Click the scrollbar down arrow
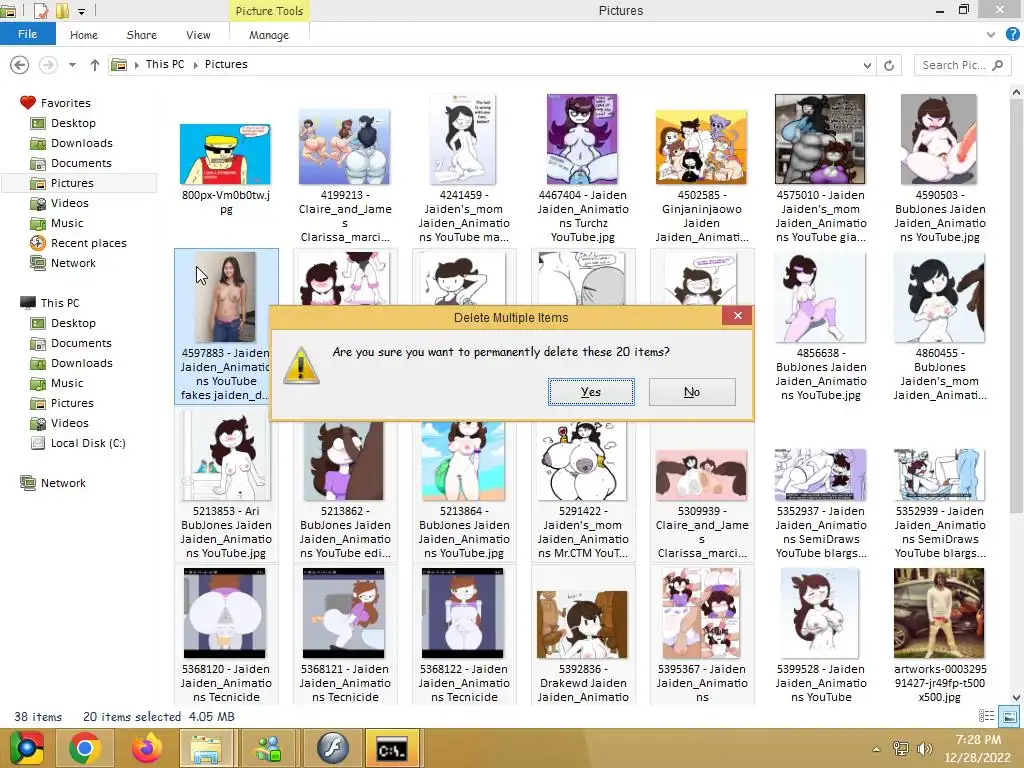Image resolution: width=1024 pixels, height=768 pixels. click(x=1016, y=697)
